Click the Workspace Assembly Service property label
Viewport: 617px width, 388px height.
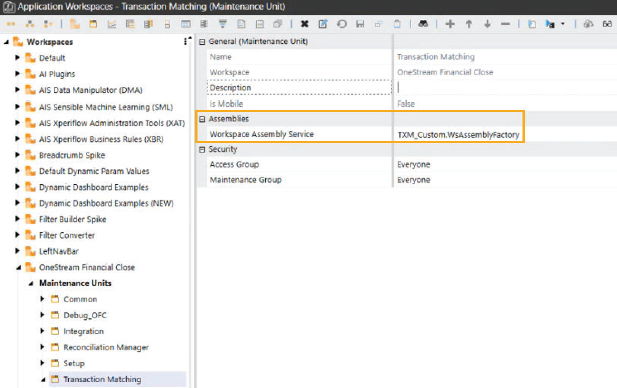[x=262, y=134]
